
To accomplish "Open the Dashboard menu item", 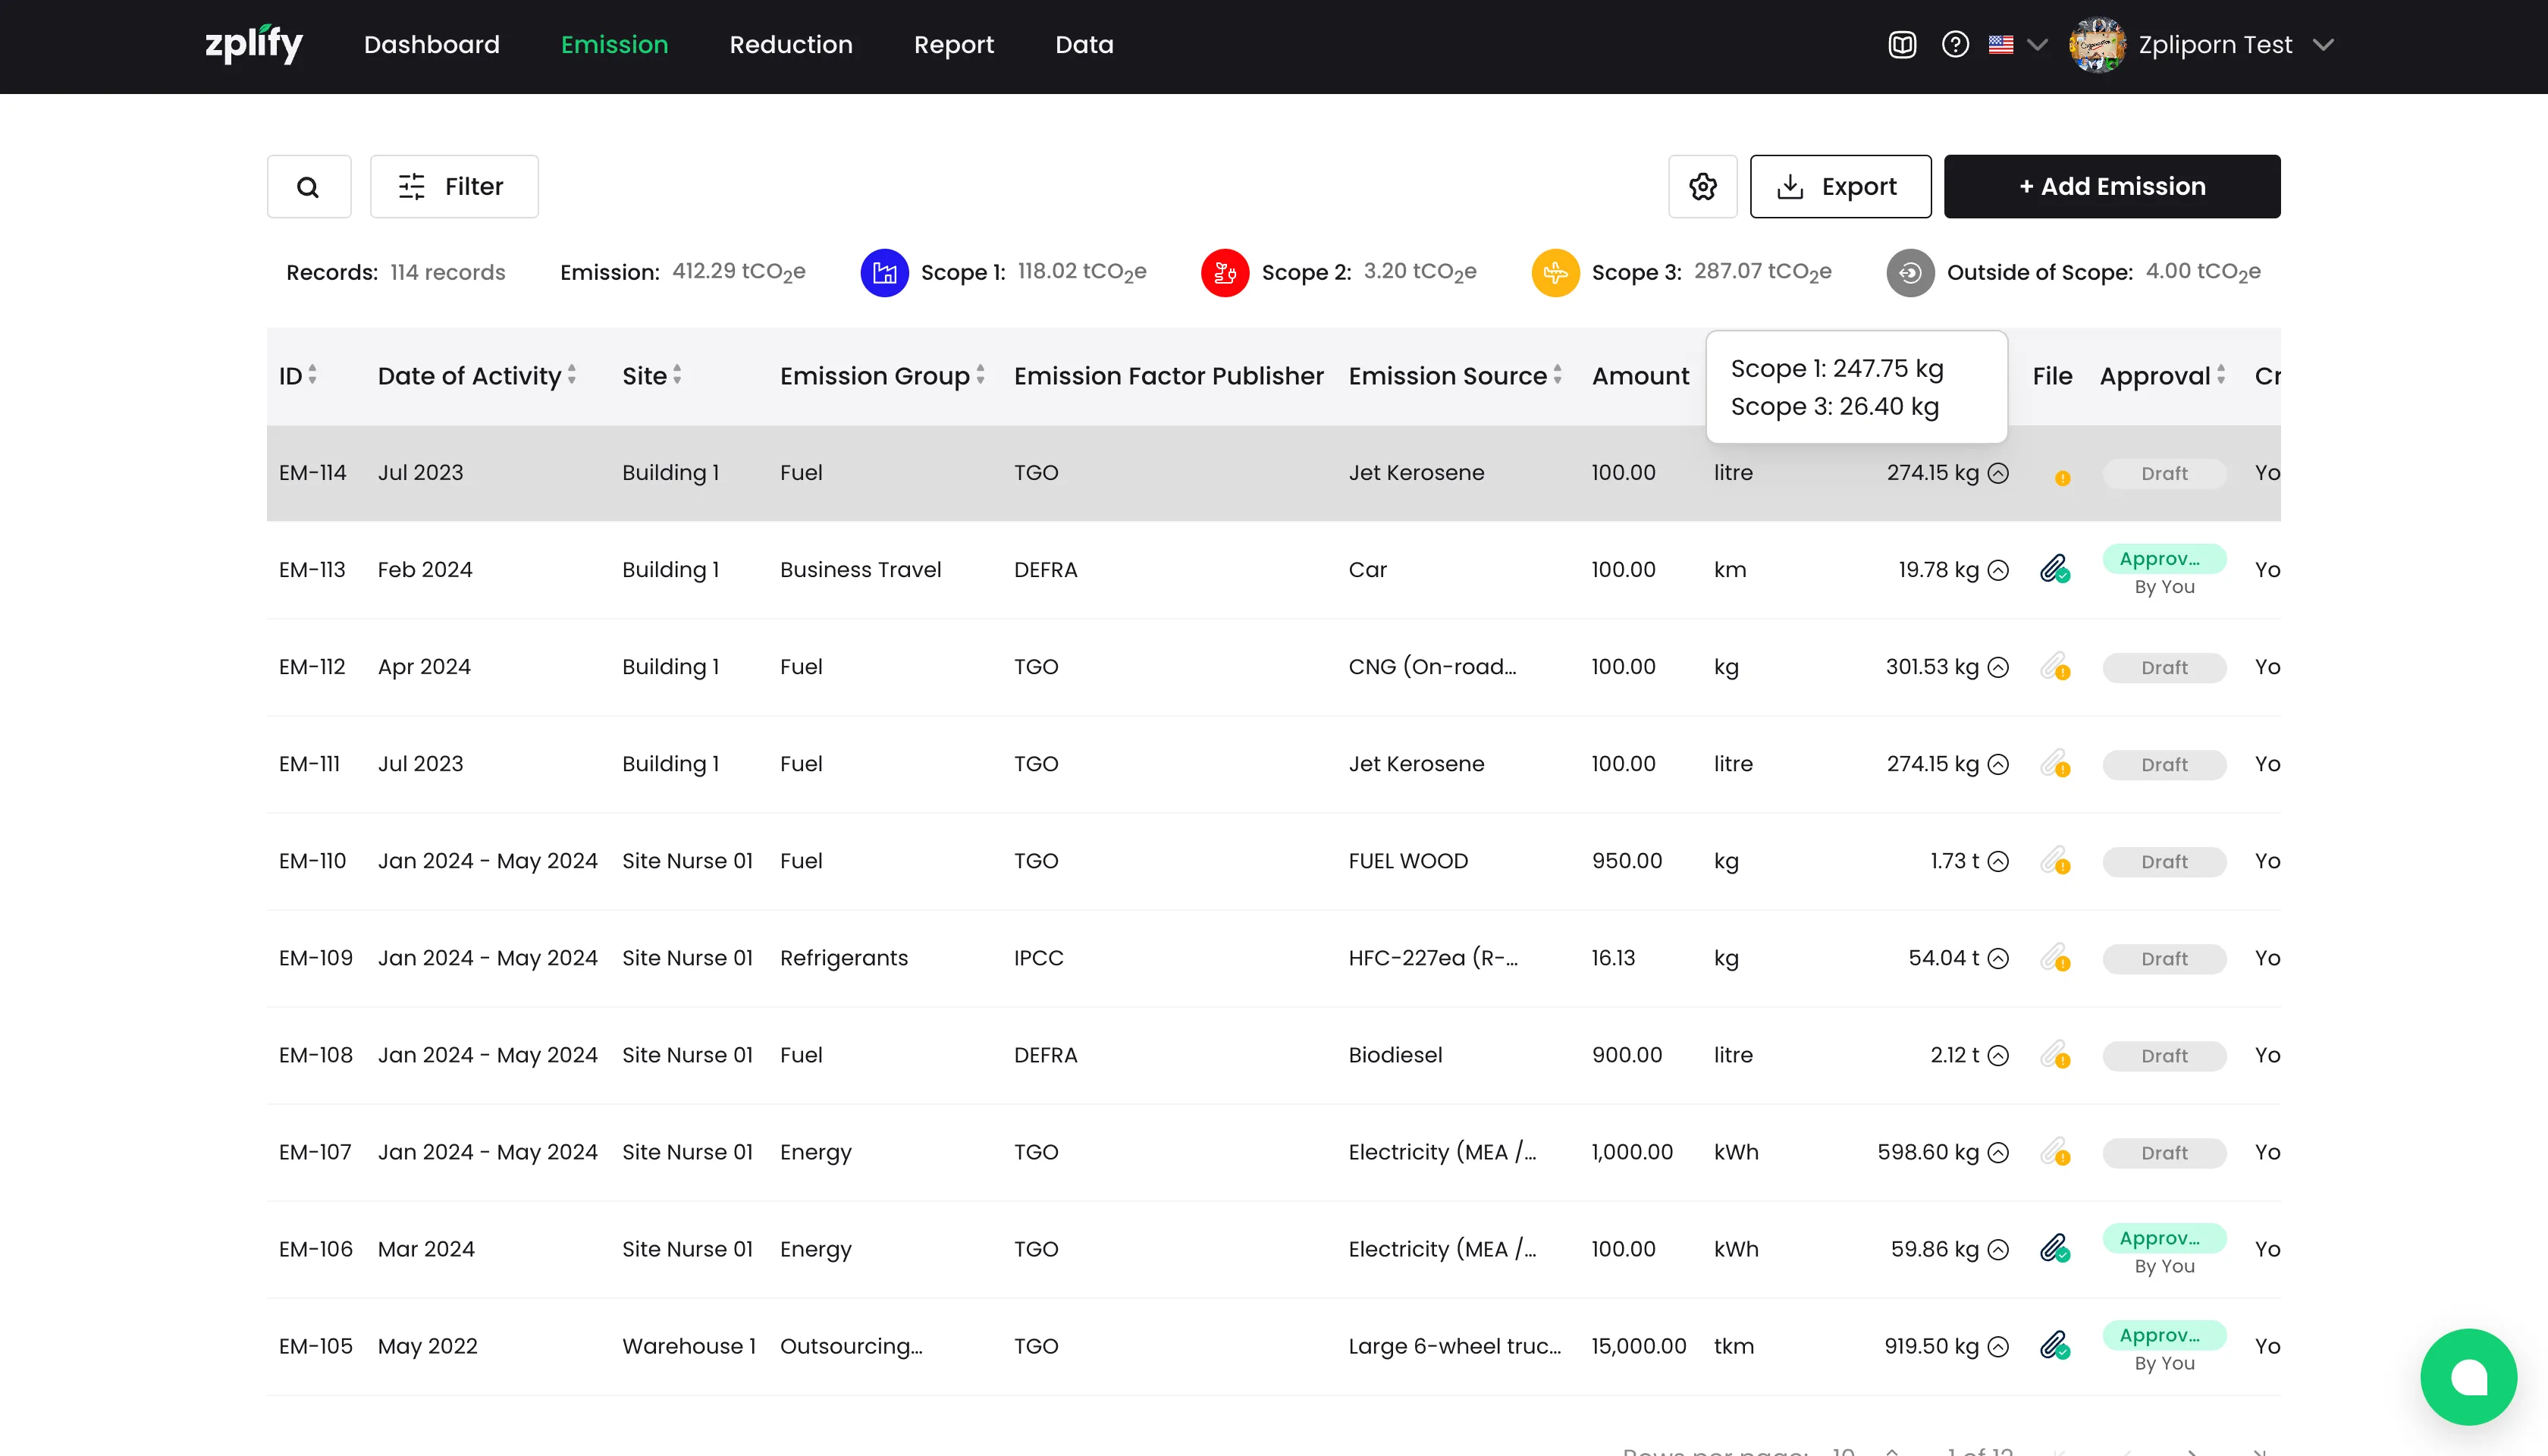I will click(431, 45).
